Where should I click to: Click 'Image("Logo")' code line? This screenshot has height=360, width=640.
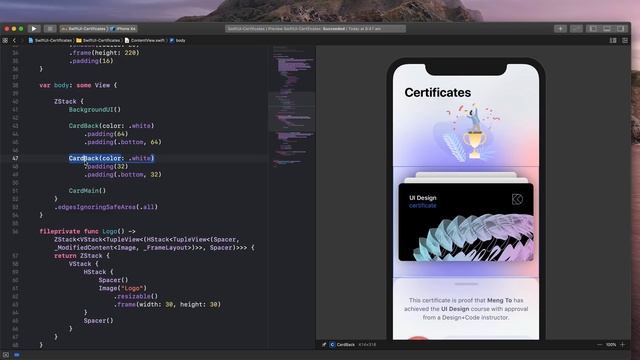tap(122, 288)
